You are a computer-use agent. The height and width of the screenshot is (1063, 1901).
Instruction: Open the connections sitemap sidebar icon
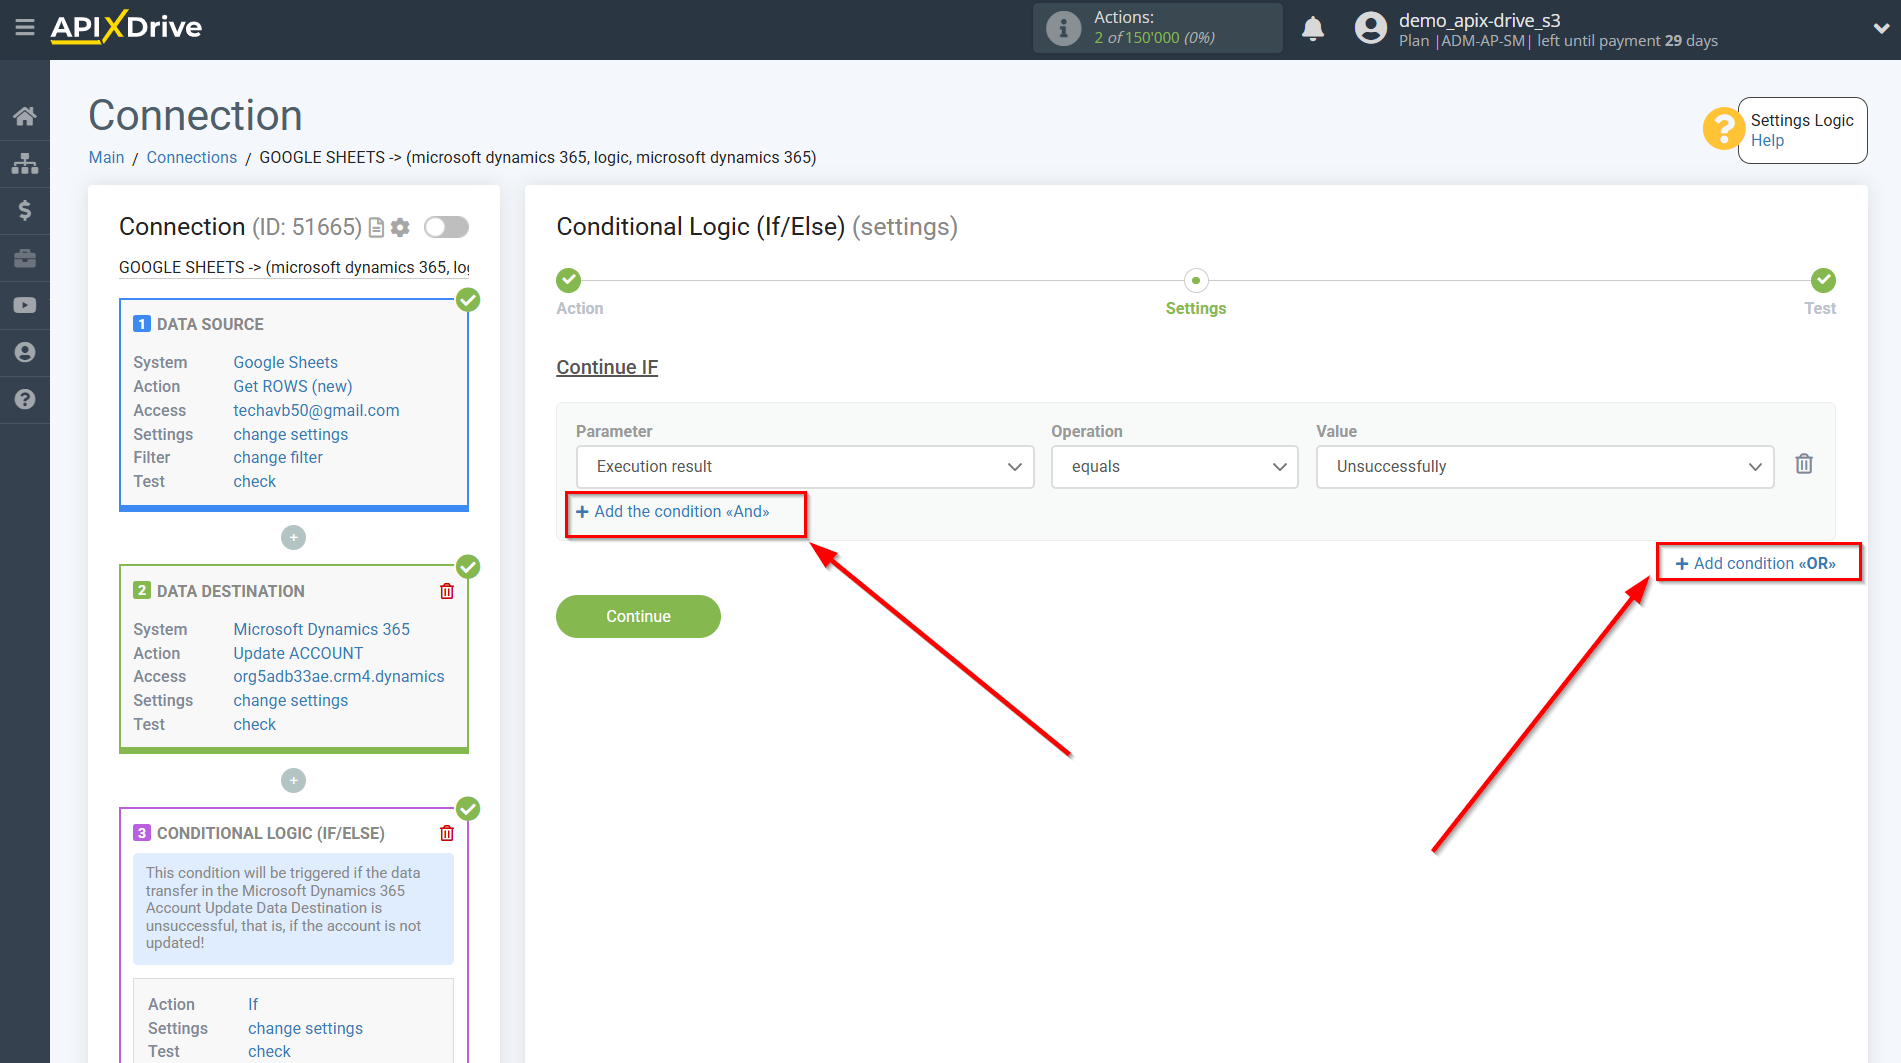(x=25, y=163)
